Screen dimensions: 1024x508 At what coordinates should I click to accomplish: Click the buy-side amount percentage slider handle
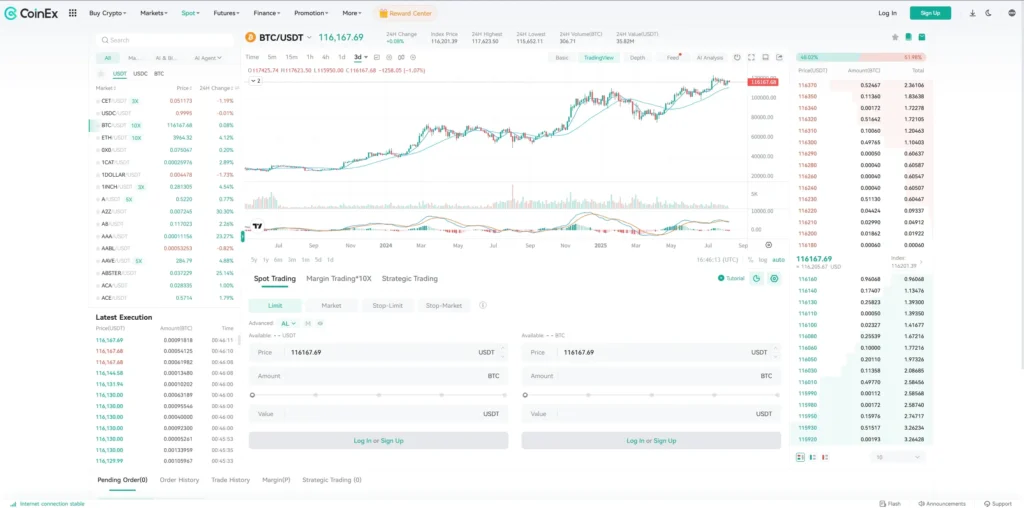coord(252,395)
